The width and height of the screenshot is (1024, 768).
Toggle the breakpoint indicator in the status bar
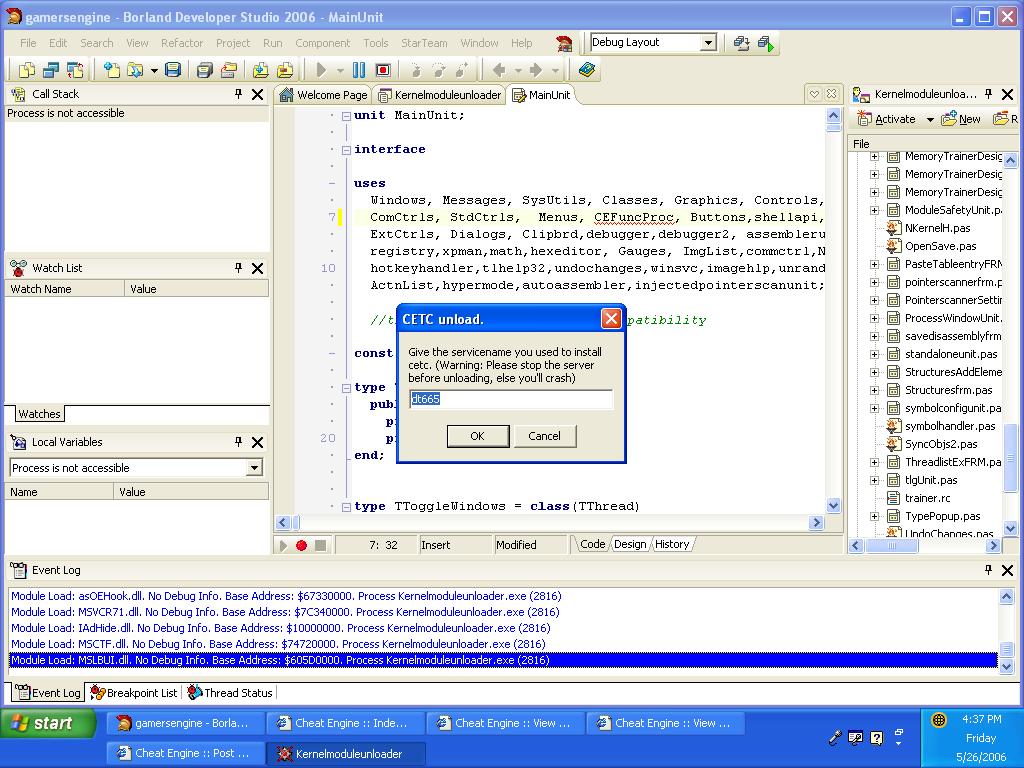[301, 544]
